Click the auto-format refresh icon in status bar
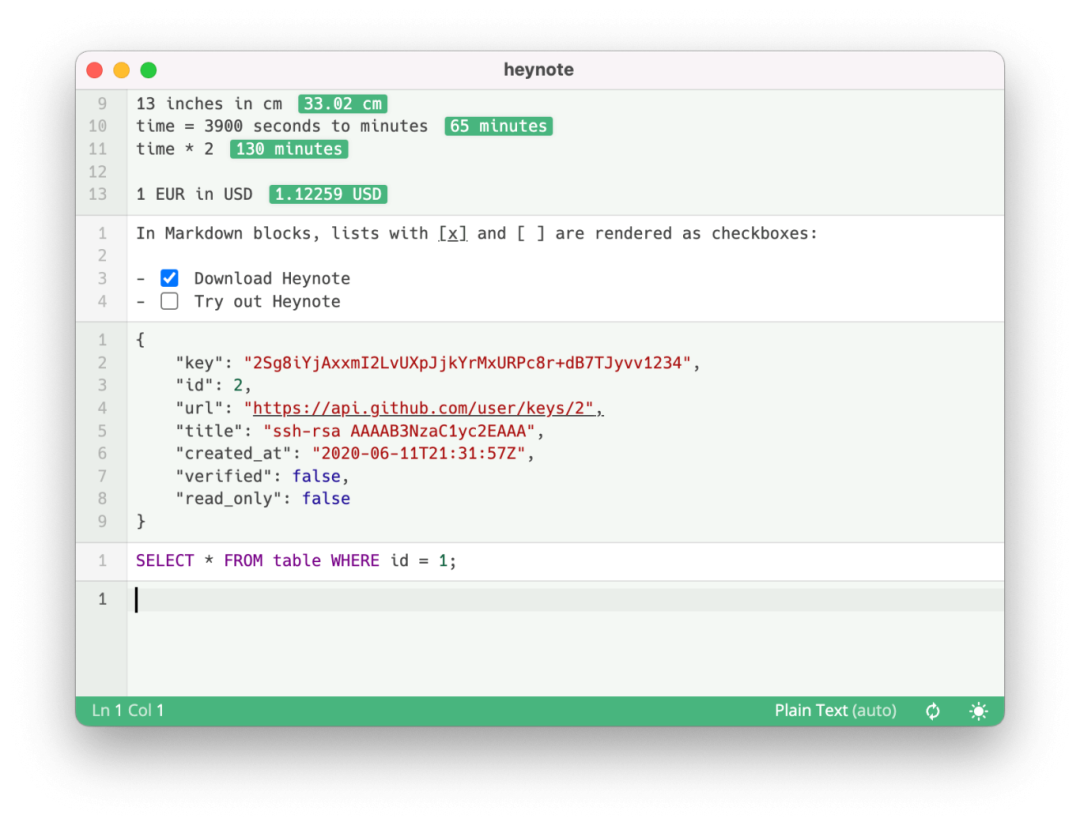Viewport: 1080px width, 826px height. [933, 711]
